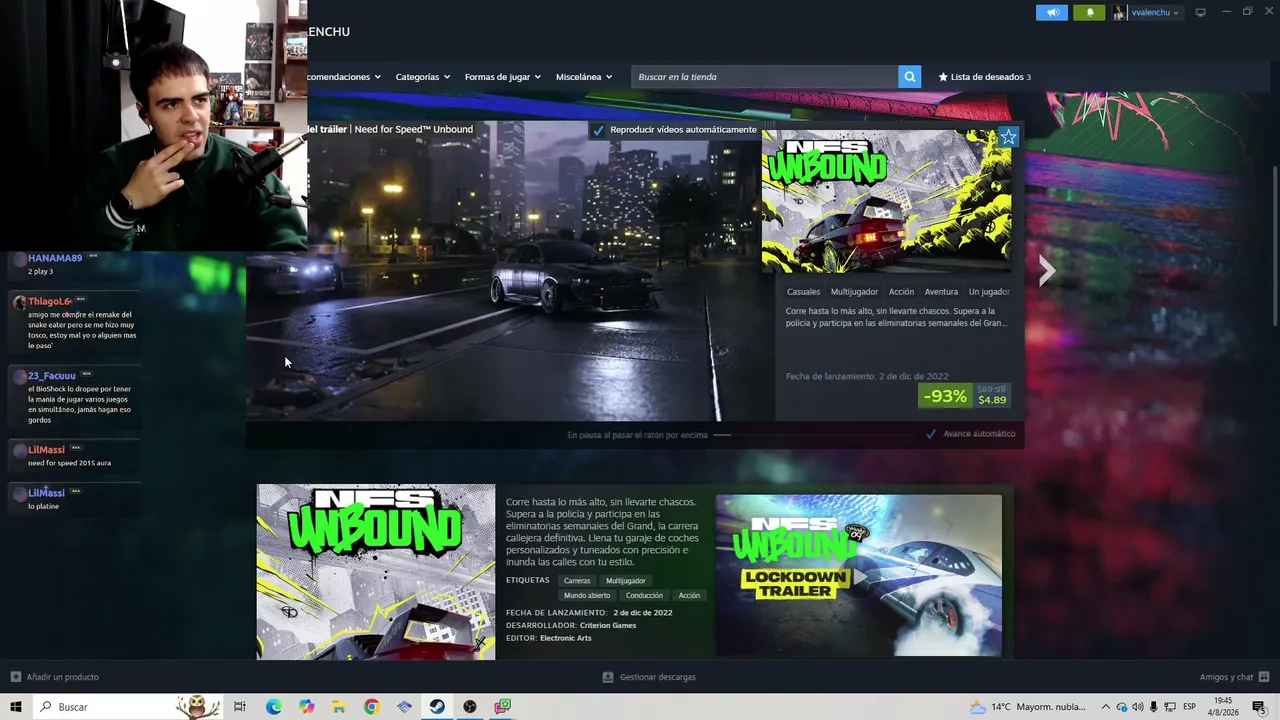
Task: Click the wishlist star on the NFS Unbound capsule
Action: [1008, 137]
